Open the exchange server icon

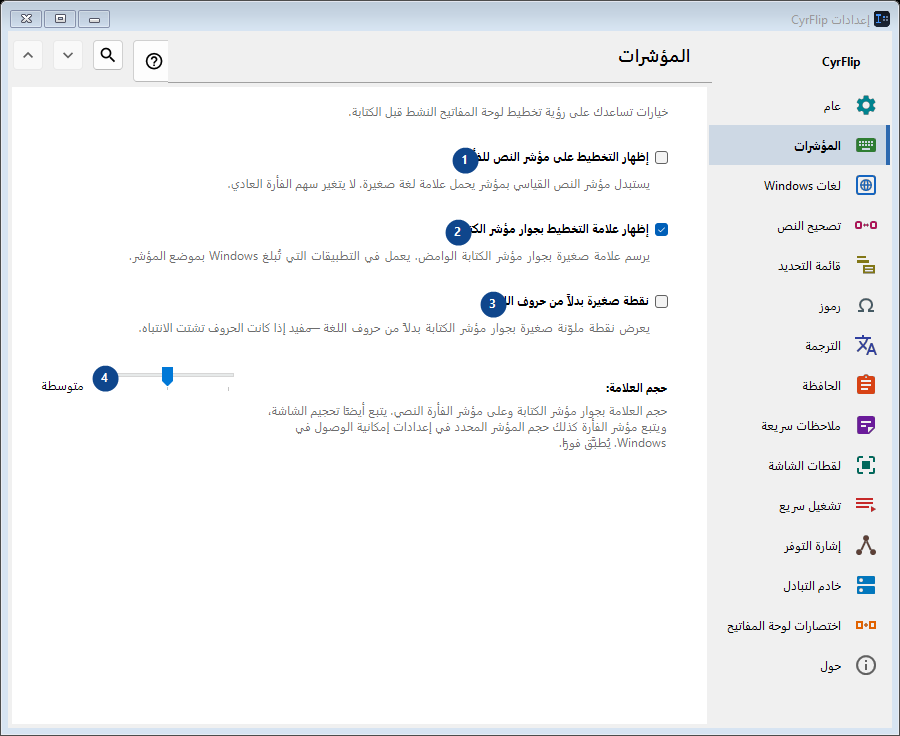866,585
